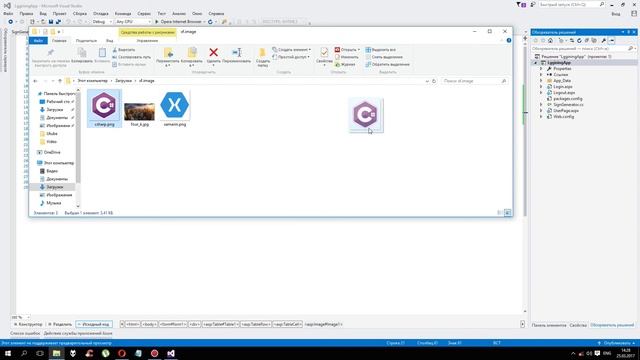640x360 pixels.
Task: Click wrench Properties icon in Solution Explorer toolbar
Action: [604, 40]
